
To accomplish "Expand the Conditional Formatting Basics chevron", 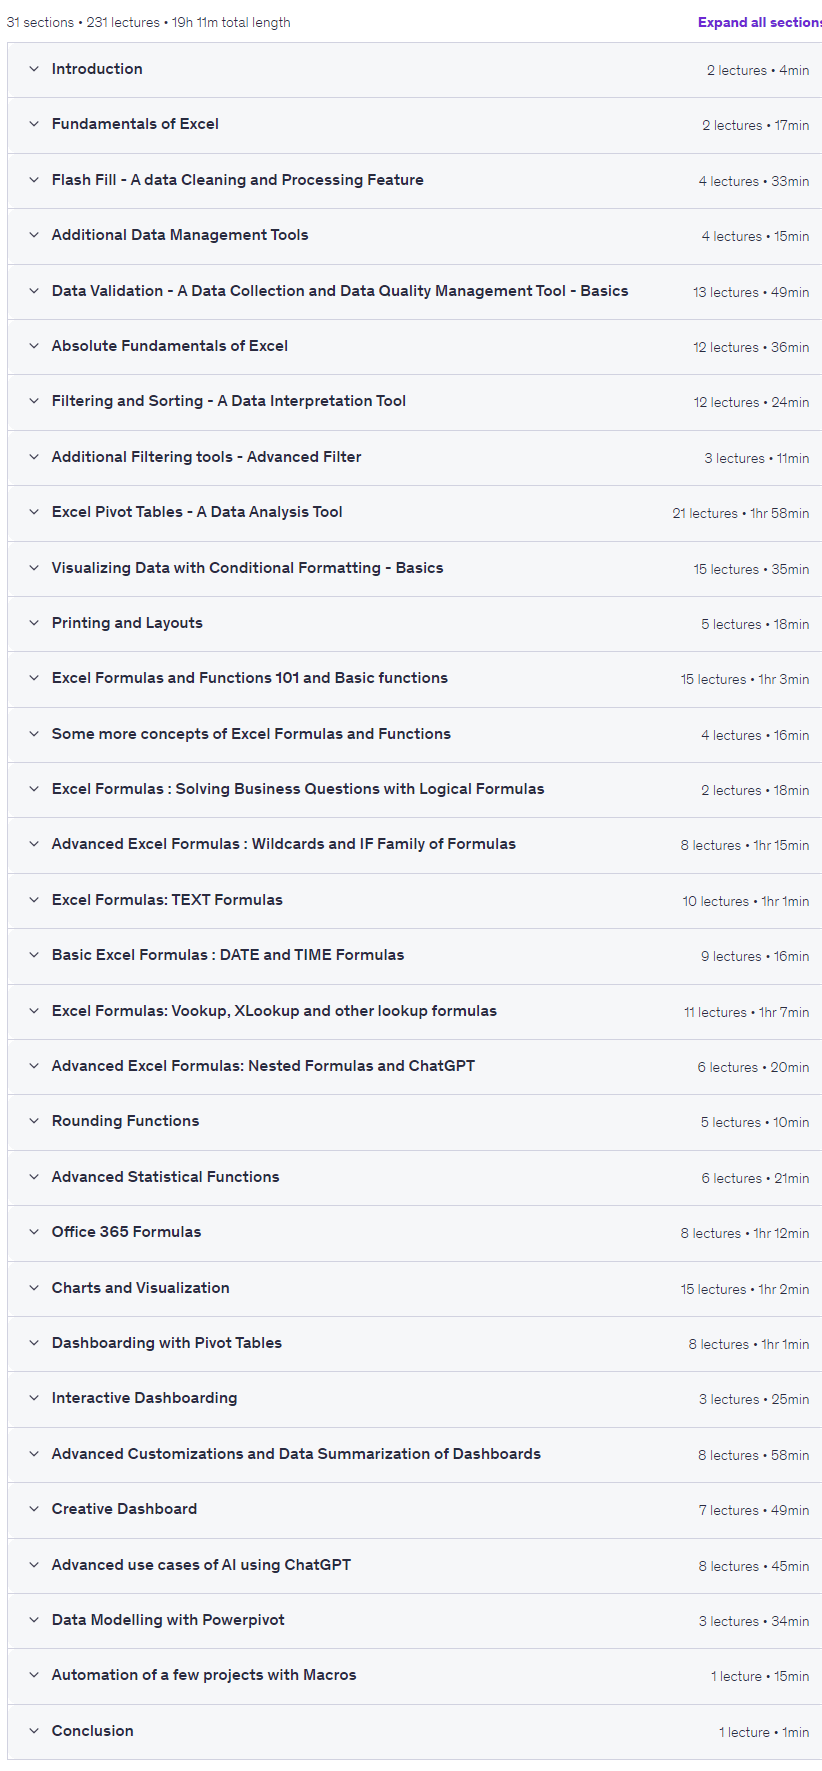I will pos(34,568).
